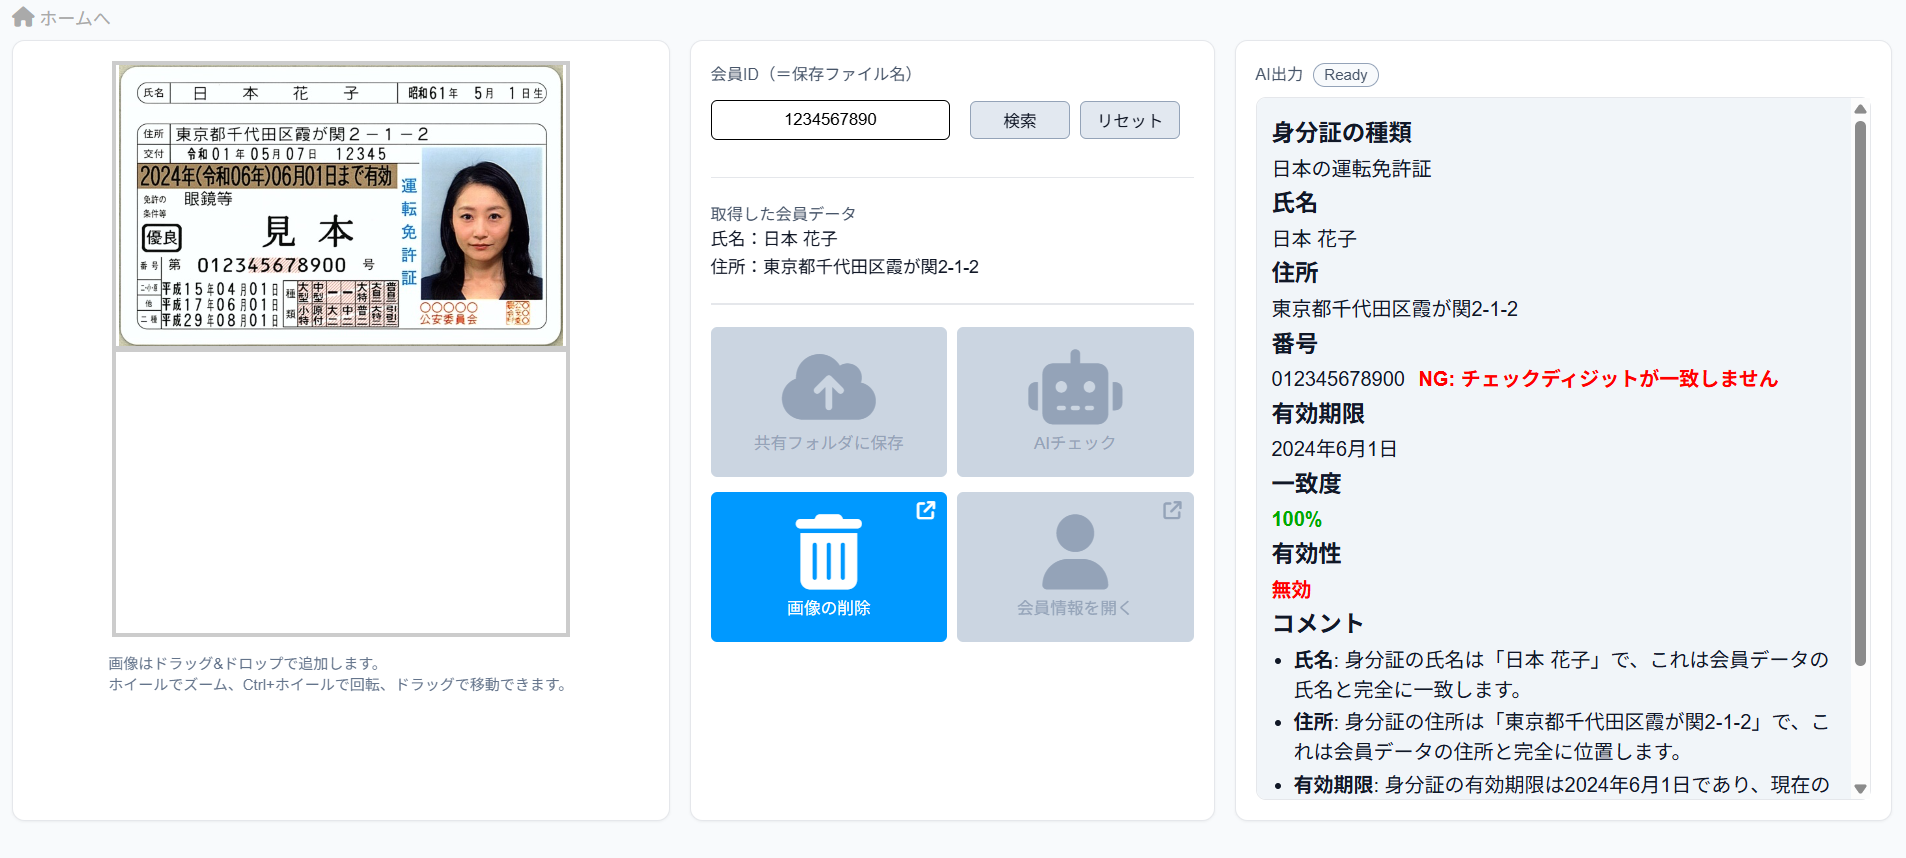Click the green 100% match value
The height and width of the screenshot is (858, 1906).
[1296, 519]
